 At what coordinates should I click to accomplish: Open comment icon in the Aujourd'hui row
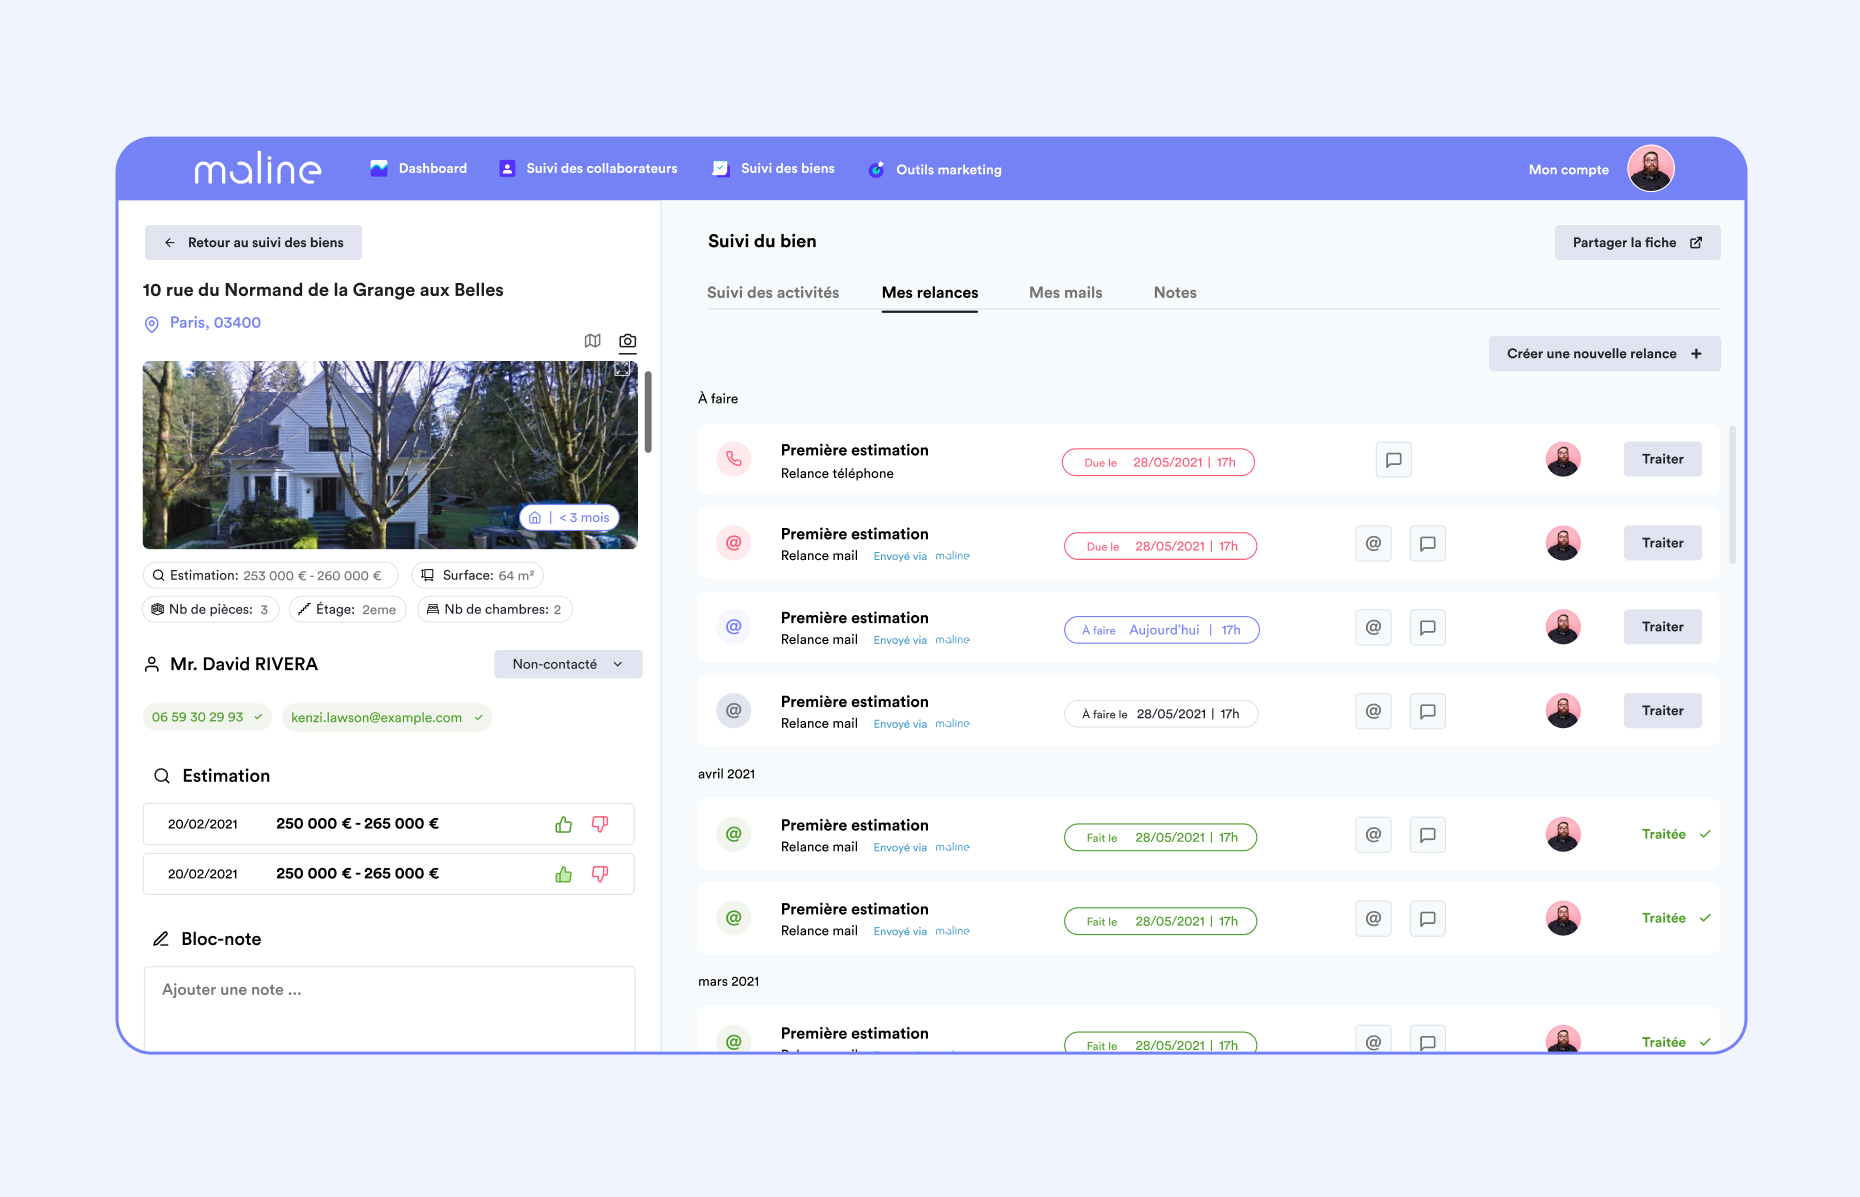(x=1428, y=628)
